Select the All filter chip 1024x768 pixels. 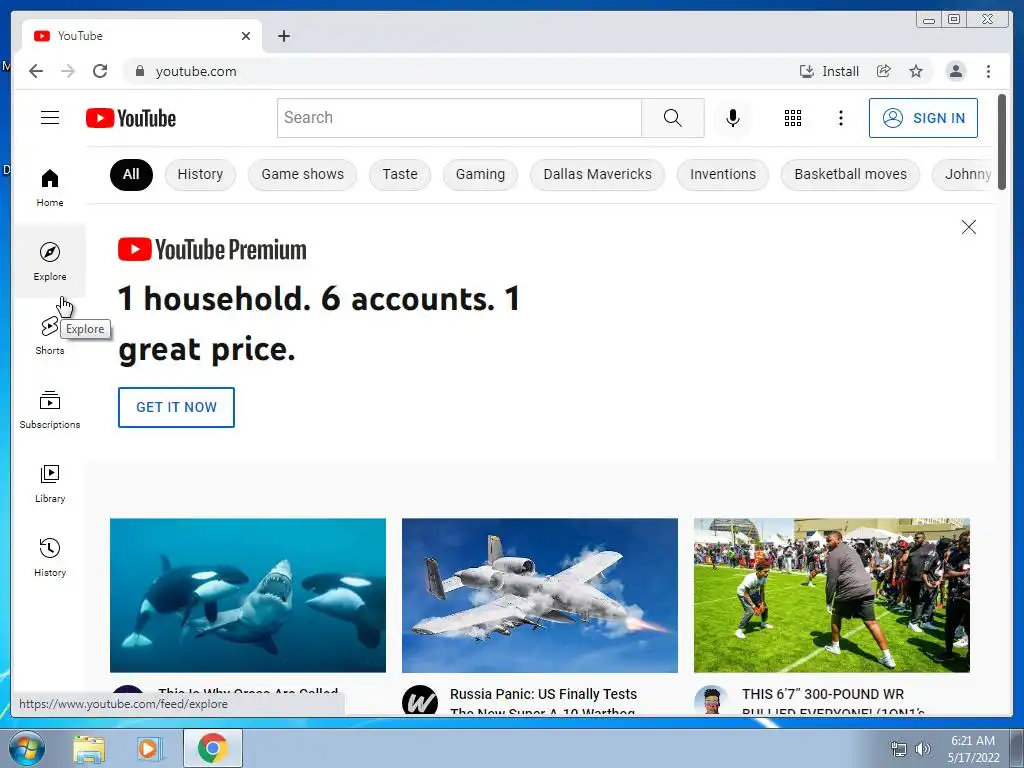point(131,174)
